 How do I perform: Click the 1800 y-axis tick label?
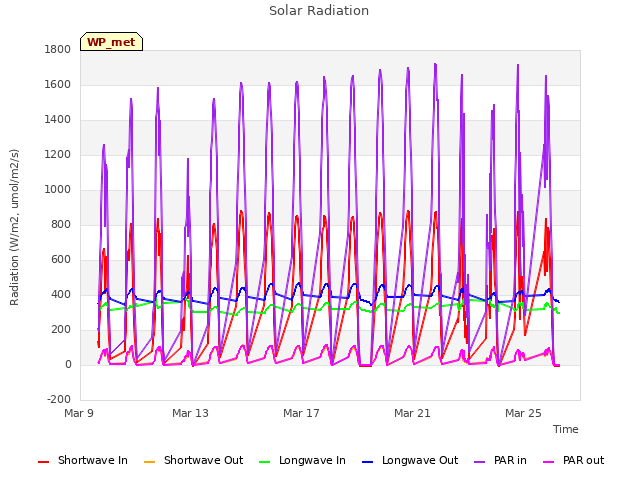point(58,49)
